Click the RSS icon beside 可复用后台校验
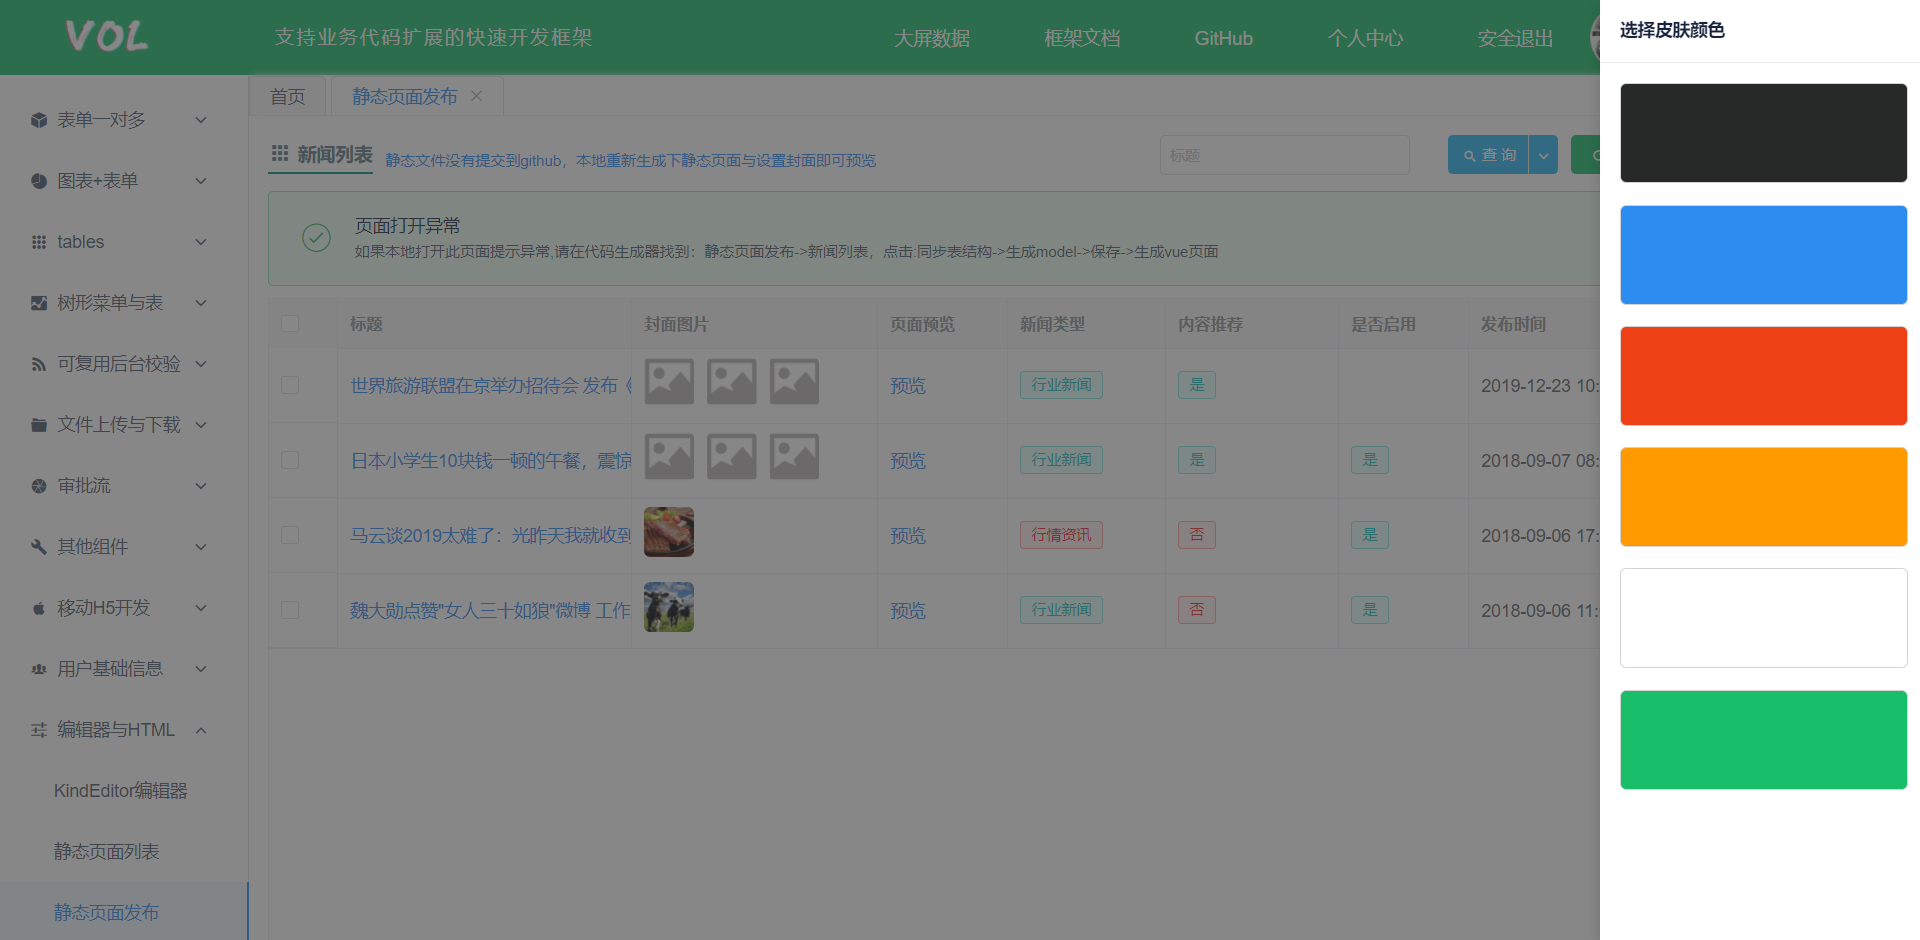Viewport: 1920px width, 940px height. [x=39, y=364]
